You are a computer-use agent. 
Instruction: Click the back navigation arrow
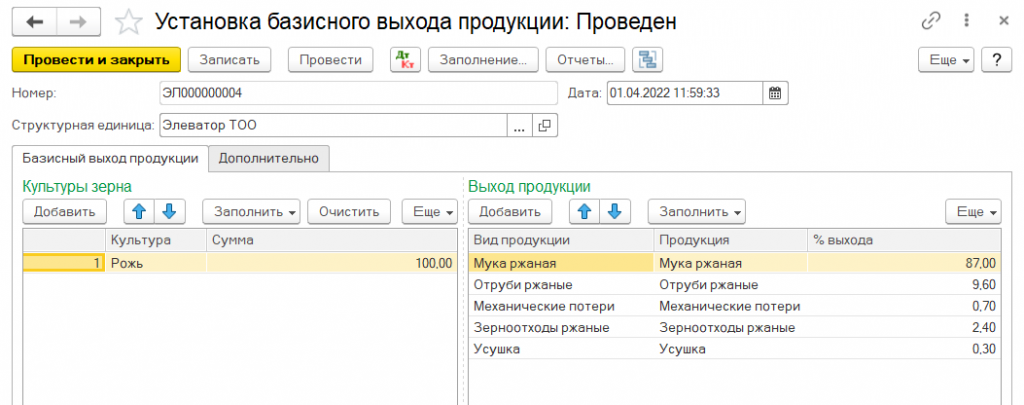[x=33, y=21]
